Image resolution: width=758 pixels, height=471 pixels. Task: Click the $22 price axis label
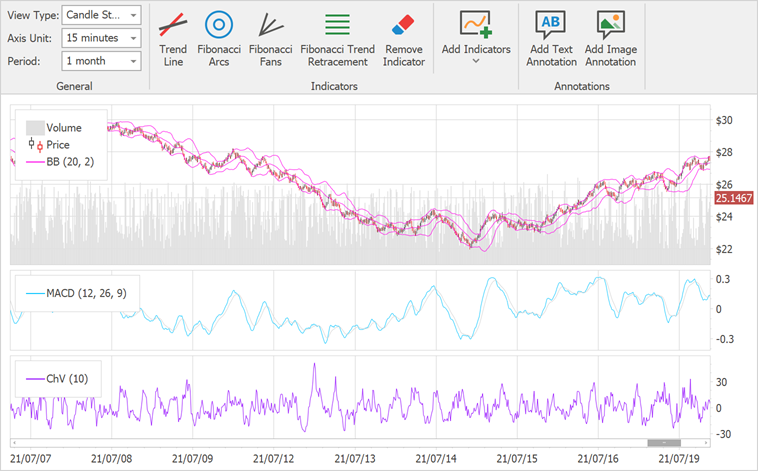click(724, 250)
